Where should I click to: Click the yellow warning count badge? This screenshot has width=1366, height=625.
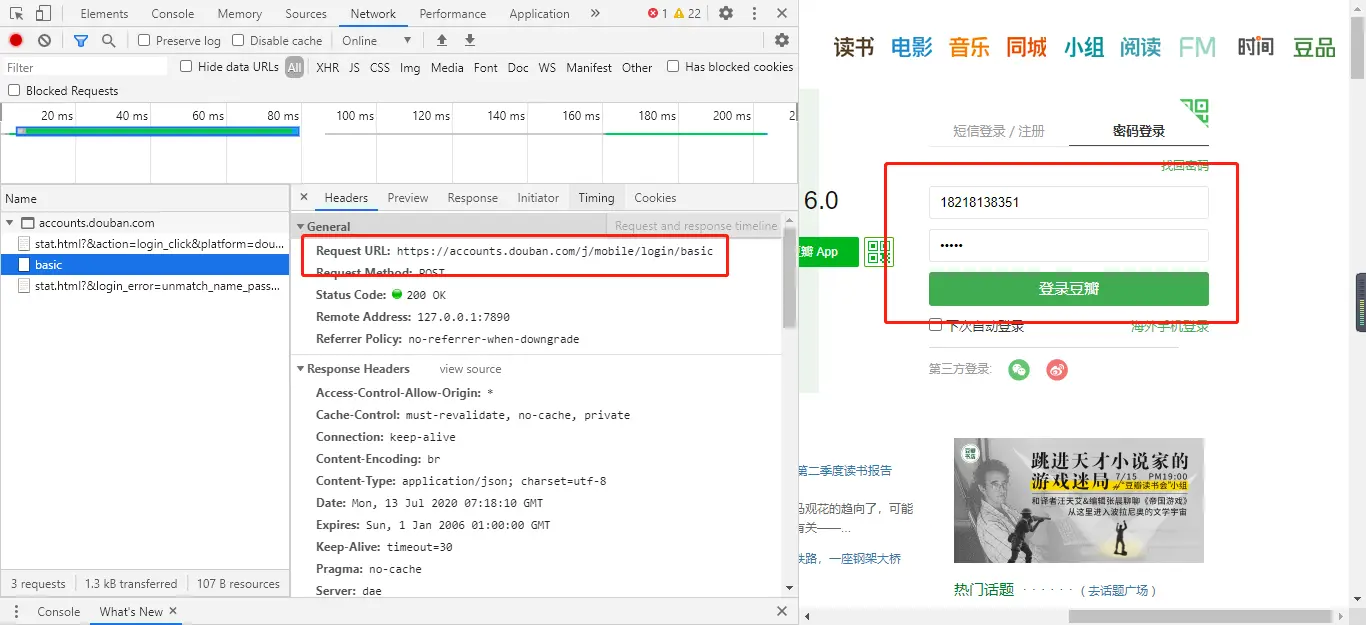click(x=687, y=14)
